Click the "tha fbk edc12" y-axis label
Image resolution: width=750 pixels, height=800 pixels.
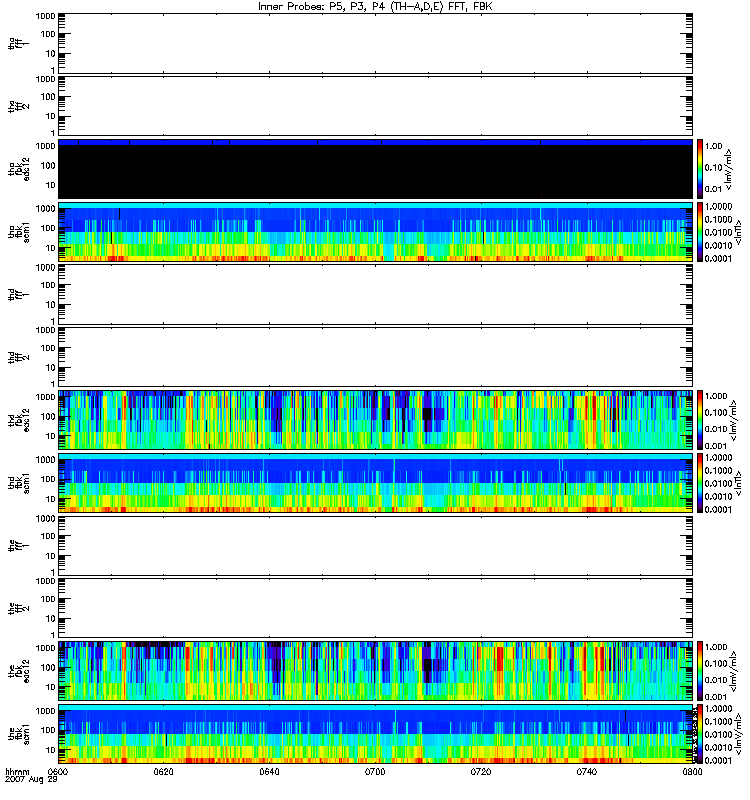[x=18, y=169]
